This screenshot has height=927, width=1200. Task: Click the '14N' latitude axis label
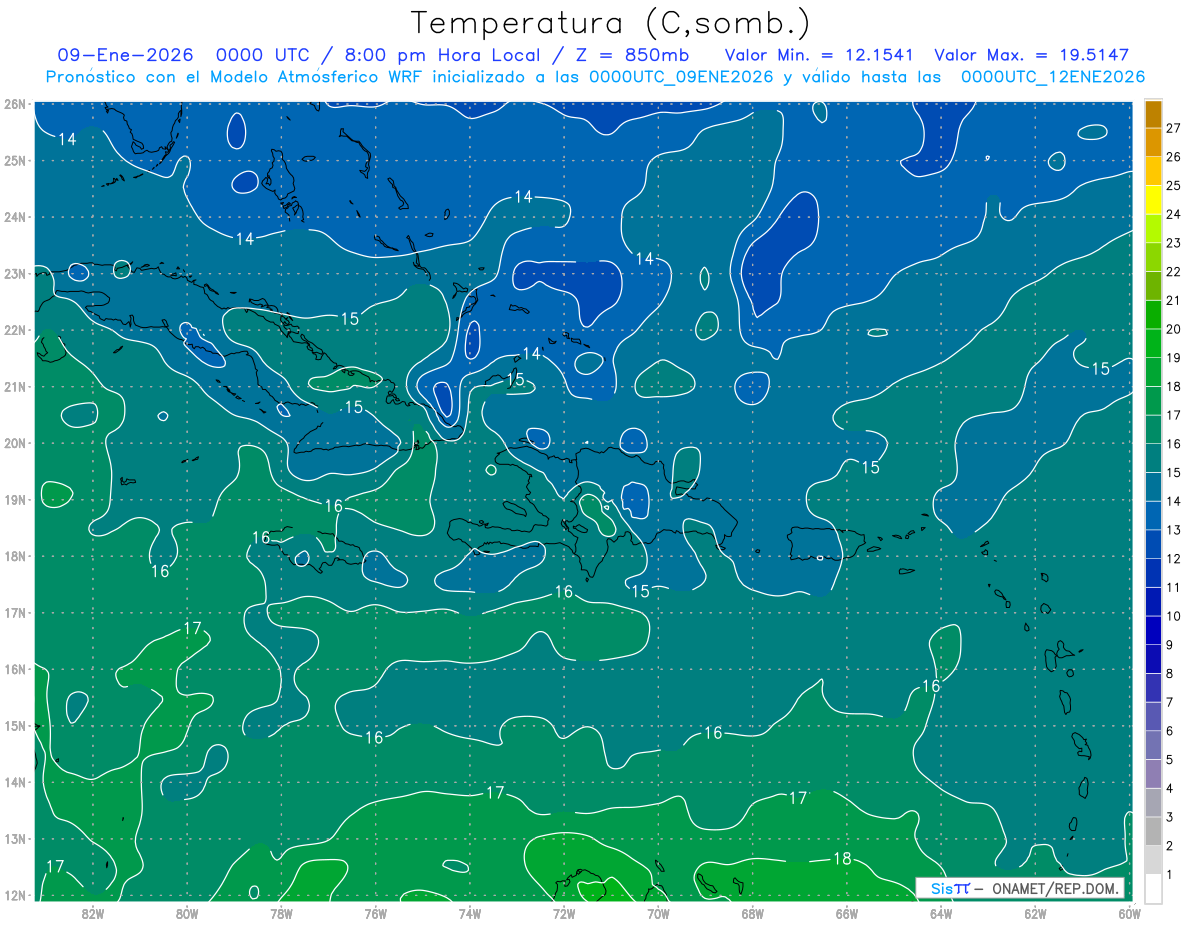click(14, 782)
